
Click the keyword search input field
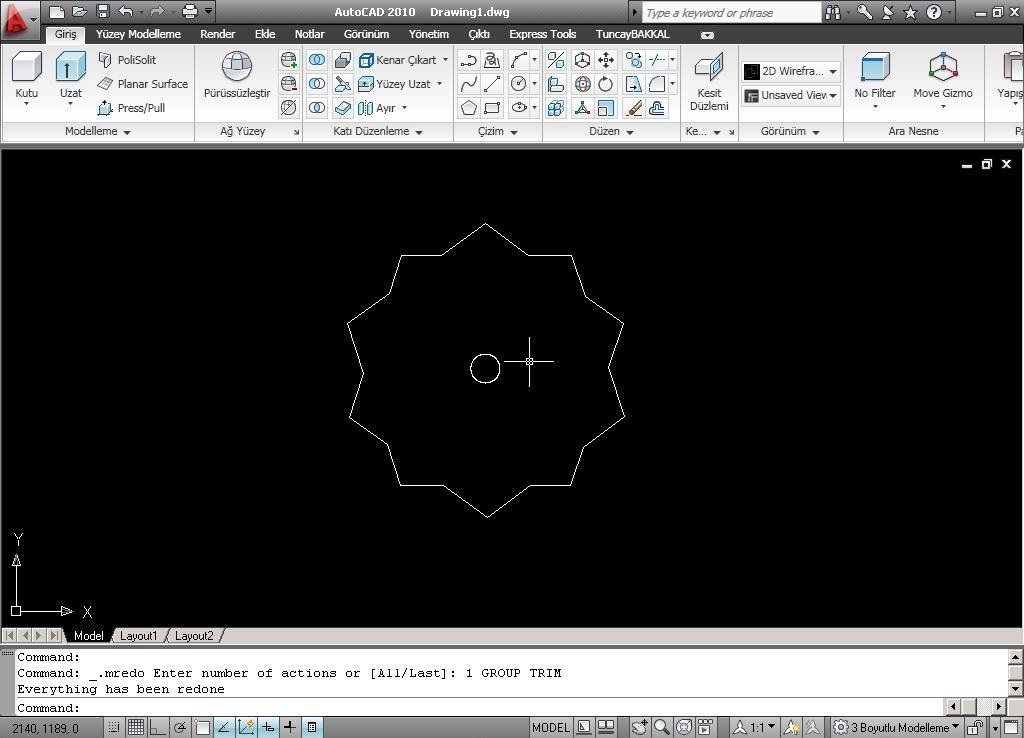click(x=730, y=13)
